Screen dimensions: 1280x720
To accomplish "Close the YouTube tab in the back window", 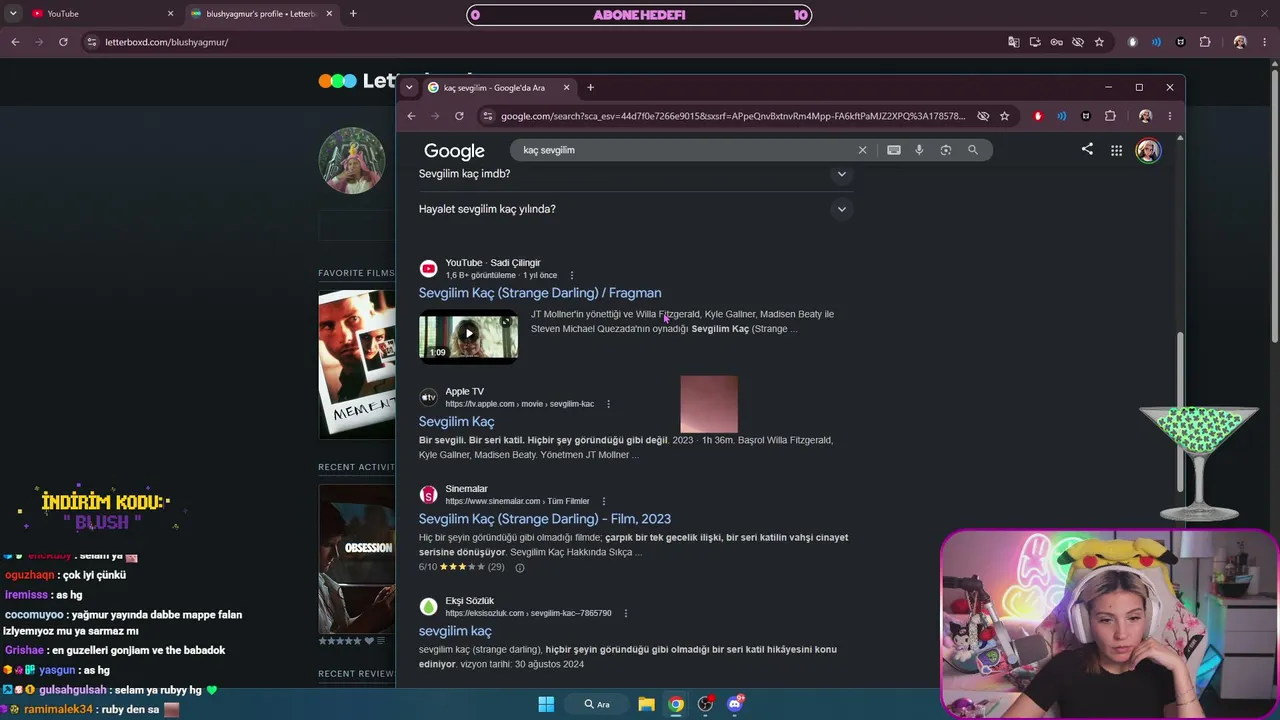I will click(170, 14).
